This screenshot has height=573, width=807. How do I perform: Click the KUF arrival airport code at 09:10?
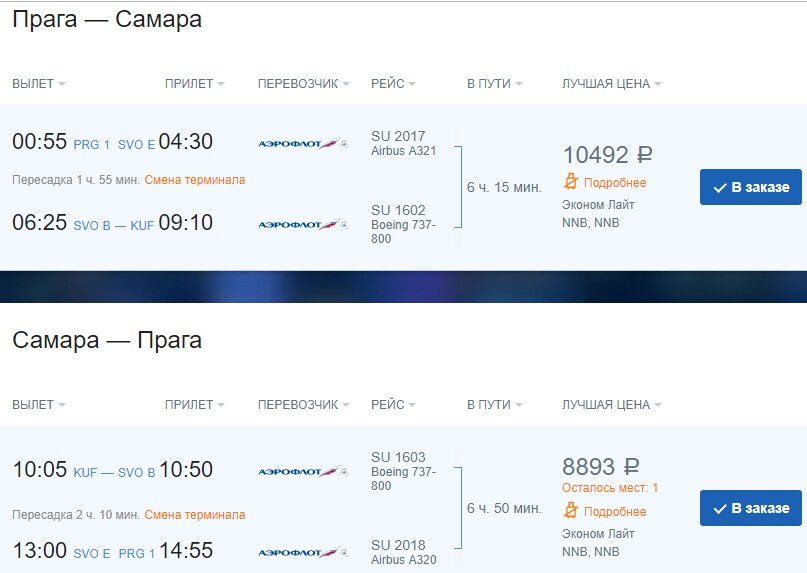tap(142, 226)
